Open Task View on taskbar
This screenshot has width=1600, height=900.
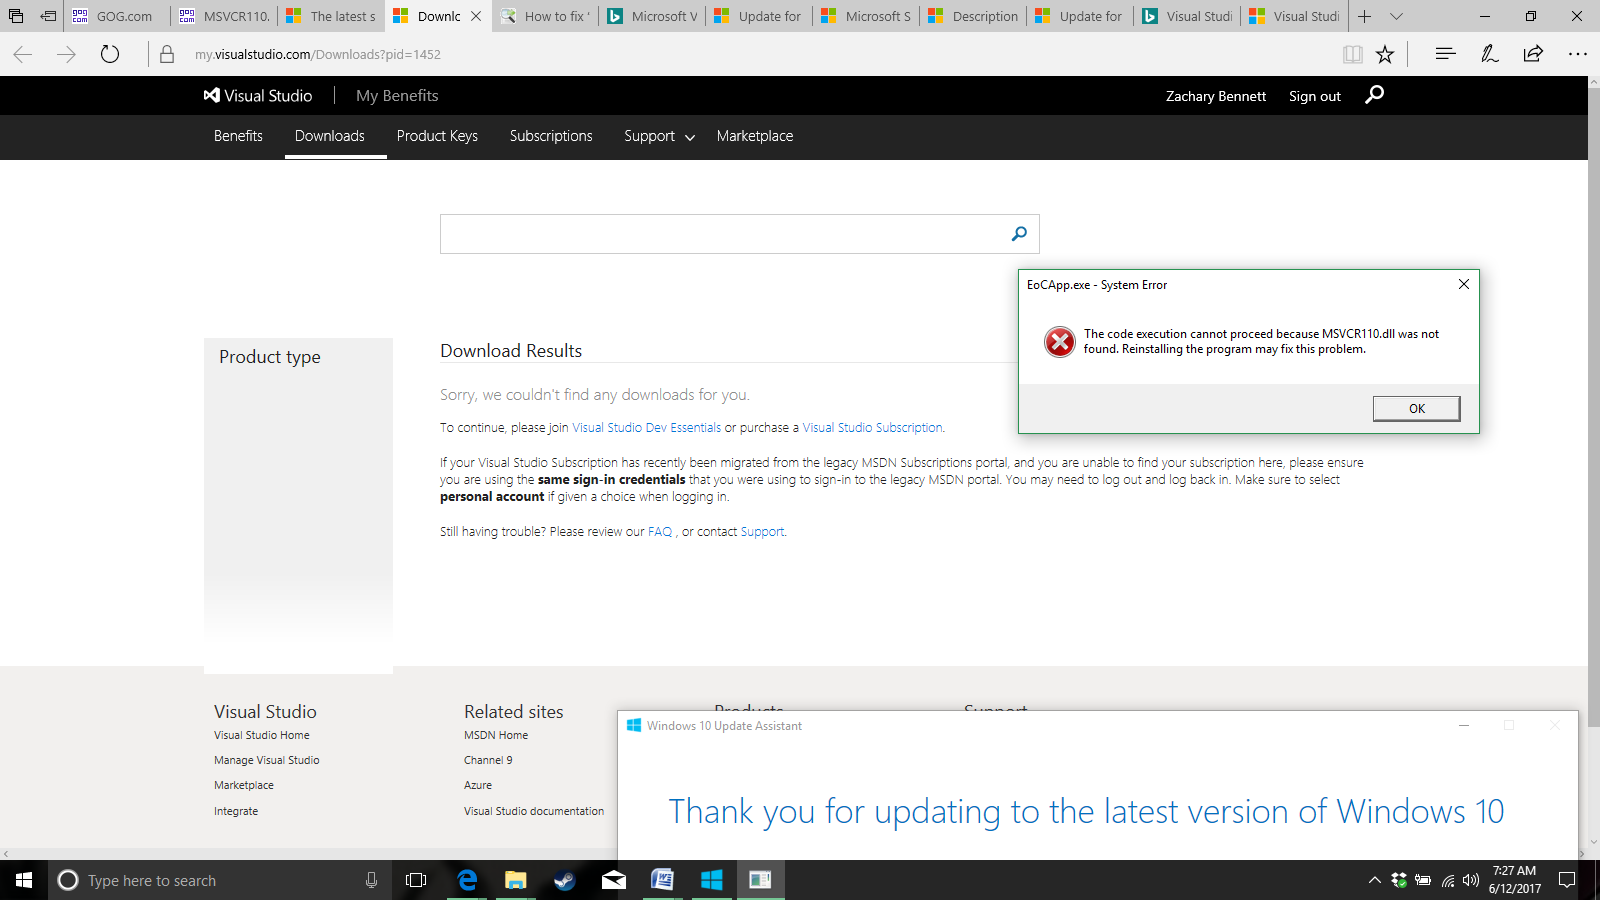(416, 880)
